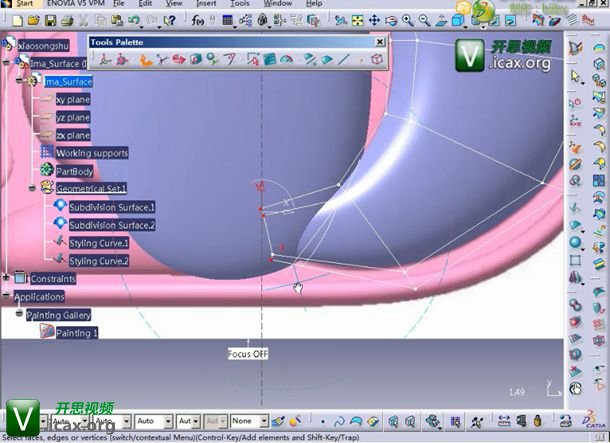Click the square frame icon in right toolbar
The width and height of the screenshot is (610, 443).
click(x=575, y=260)
